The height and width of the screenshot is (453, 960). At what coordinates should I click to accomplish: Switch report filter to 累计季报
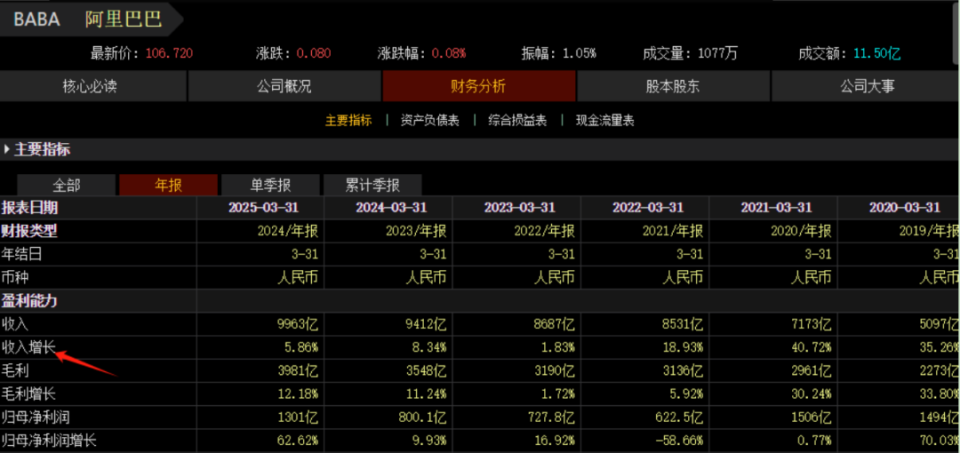[372, 185]
